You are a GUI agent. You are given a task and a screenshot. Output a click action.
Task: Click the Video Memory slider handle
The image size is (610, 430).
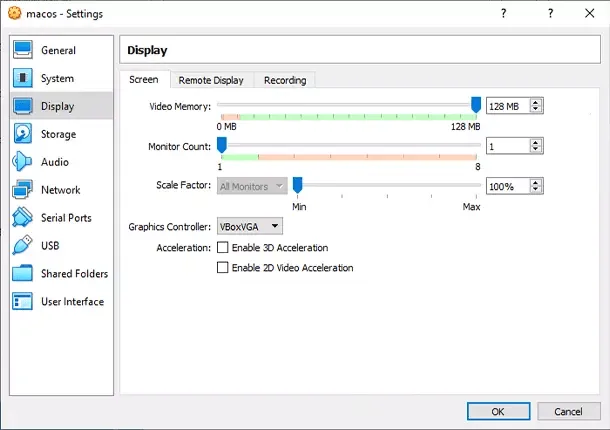click(476, 105)
